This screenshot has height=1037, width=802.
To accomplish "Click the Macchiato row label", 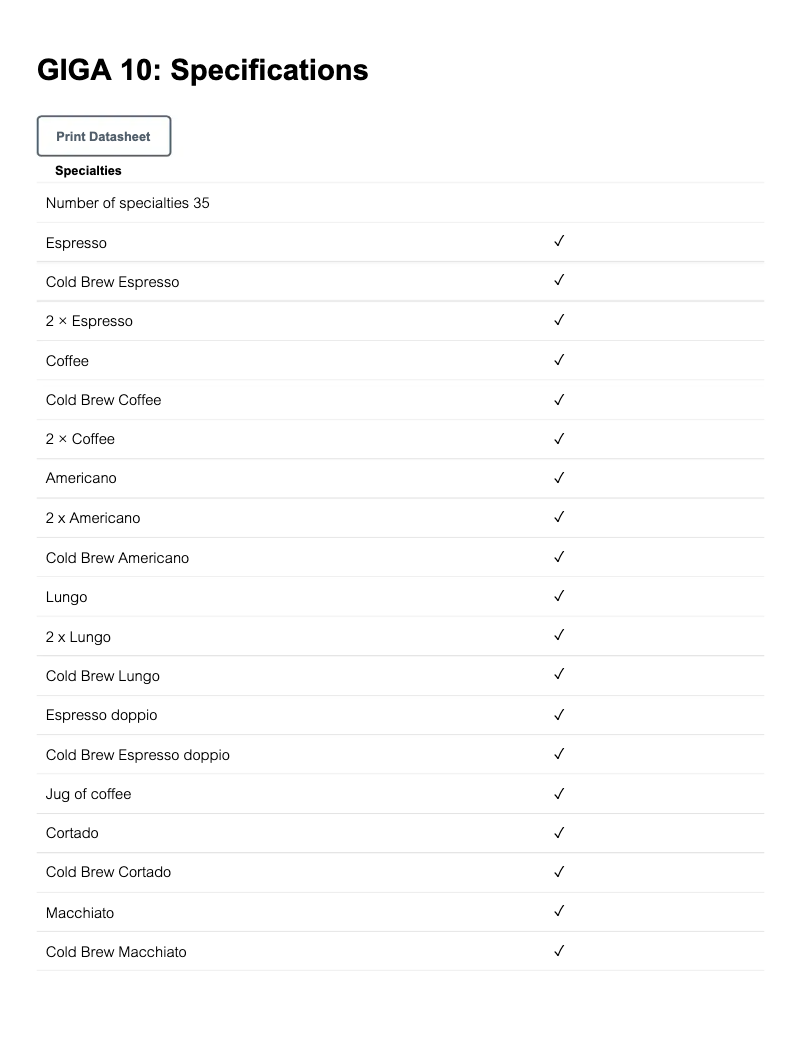I will (80, 913).
